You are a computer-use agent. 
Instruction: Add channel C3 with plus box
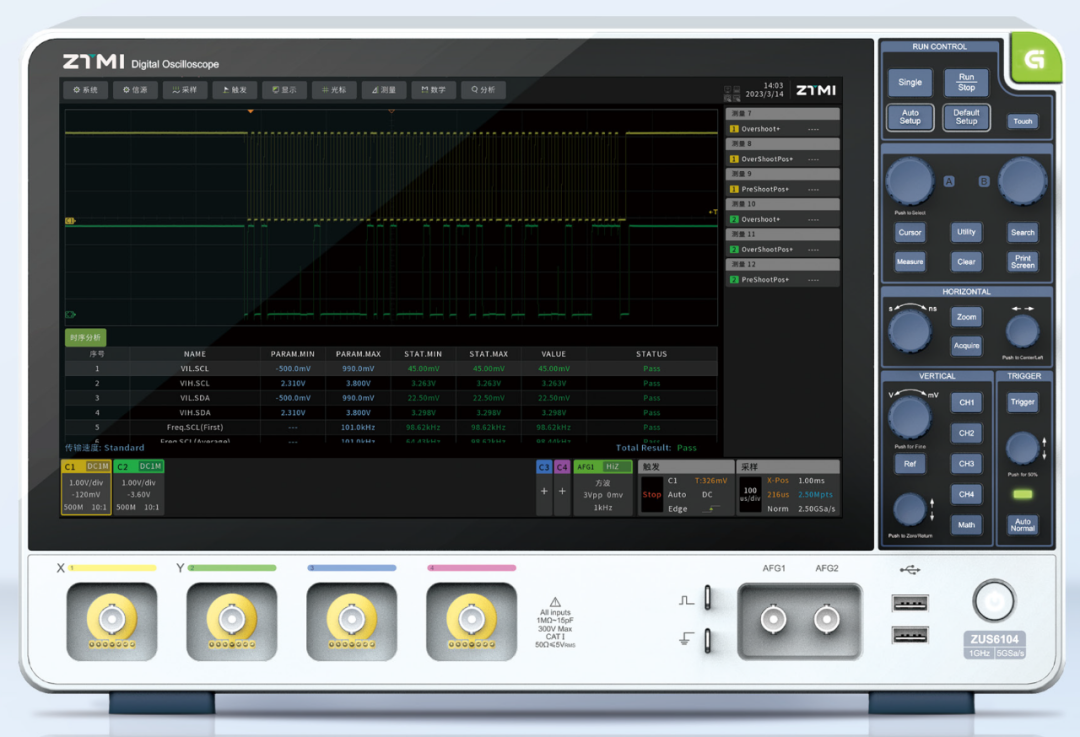(544, 486)
